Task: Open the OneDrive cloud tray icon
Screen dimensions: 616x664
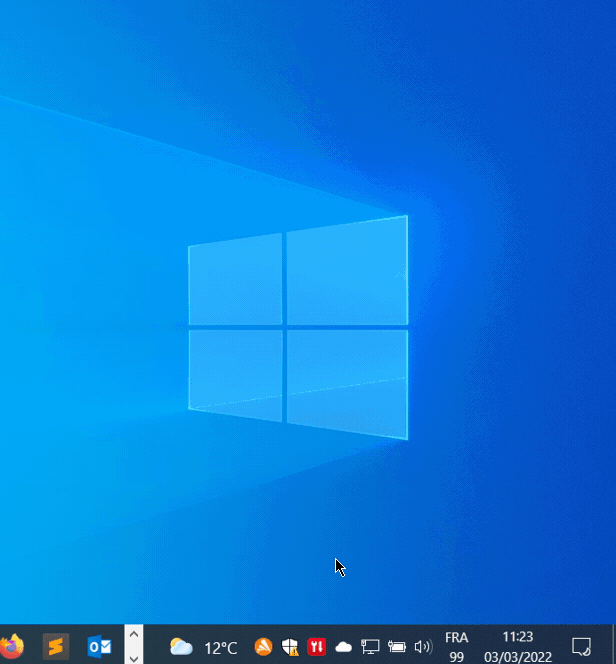Action: point(343,647)
